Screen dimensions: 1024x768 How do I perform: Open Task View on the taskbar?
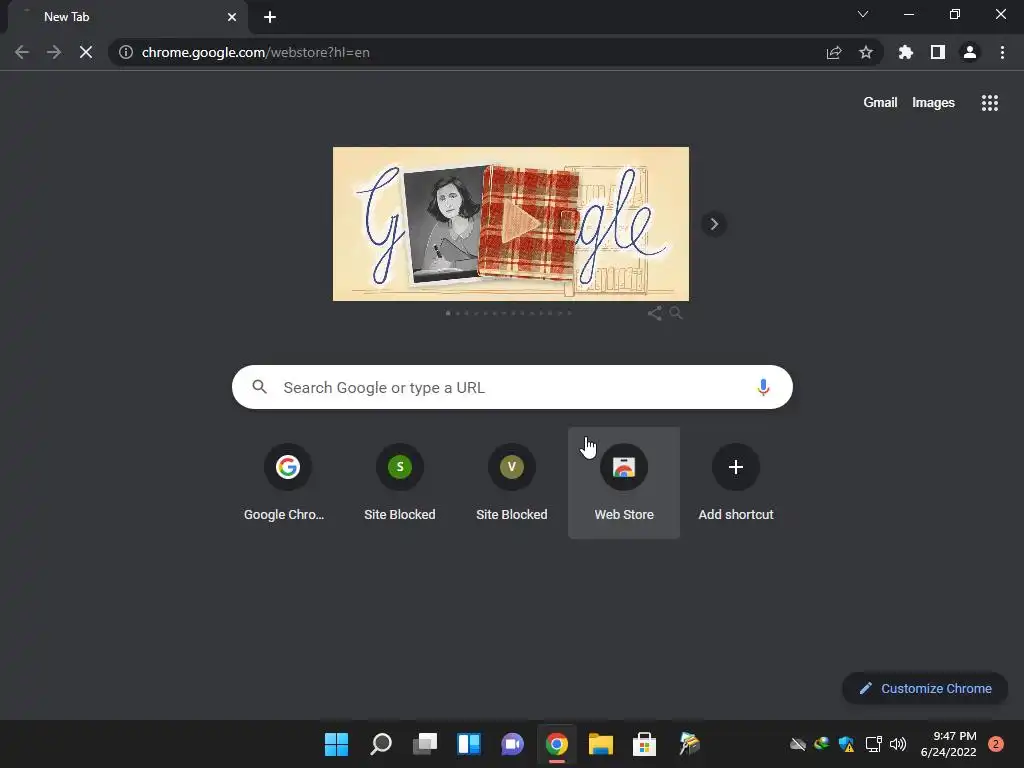point(424,744)
